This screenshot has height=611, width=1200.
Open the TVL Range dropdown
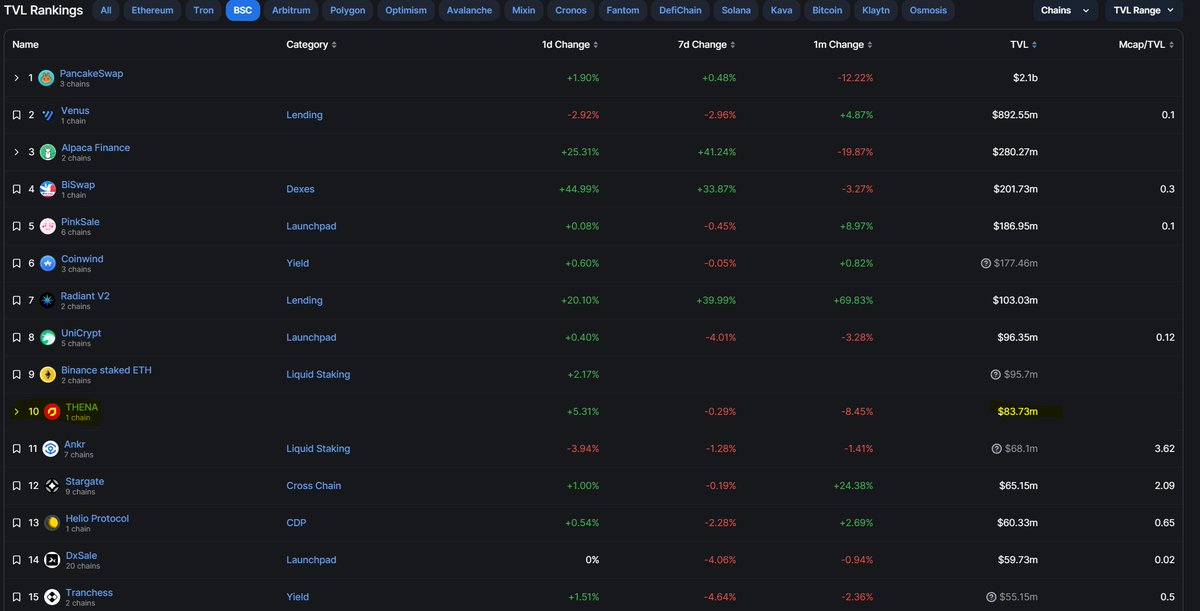(1144, 11)
